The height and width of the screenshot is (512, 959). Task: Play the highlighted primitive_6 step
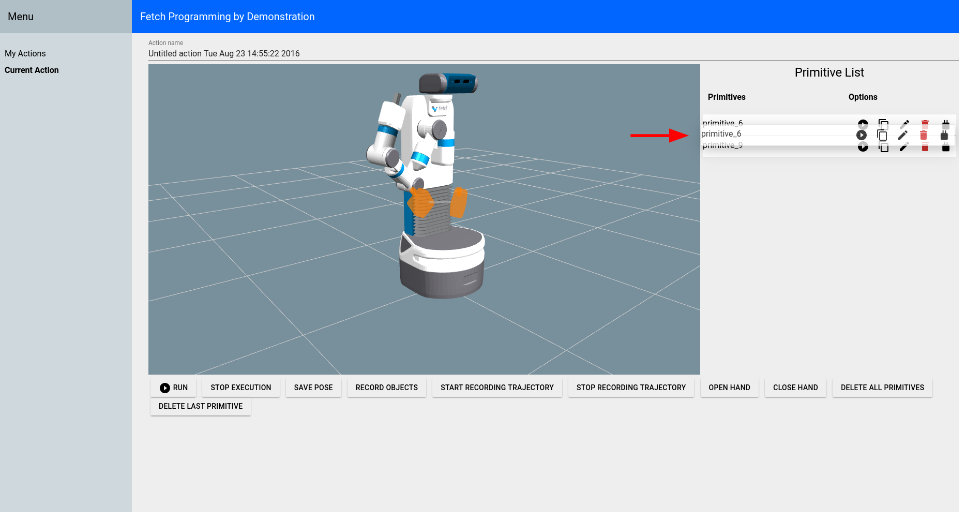tap(861, 135)
